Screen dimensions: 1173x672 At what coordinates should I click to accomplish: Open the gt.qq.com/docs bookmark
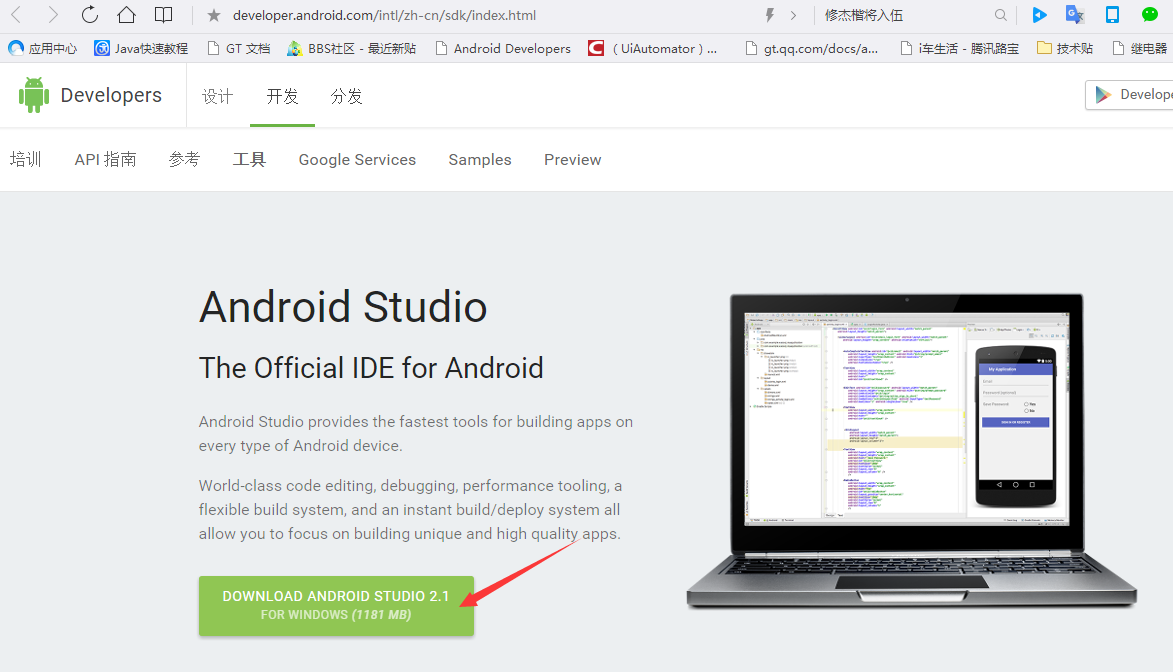812,49
